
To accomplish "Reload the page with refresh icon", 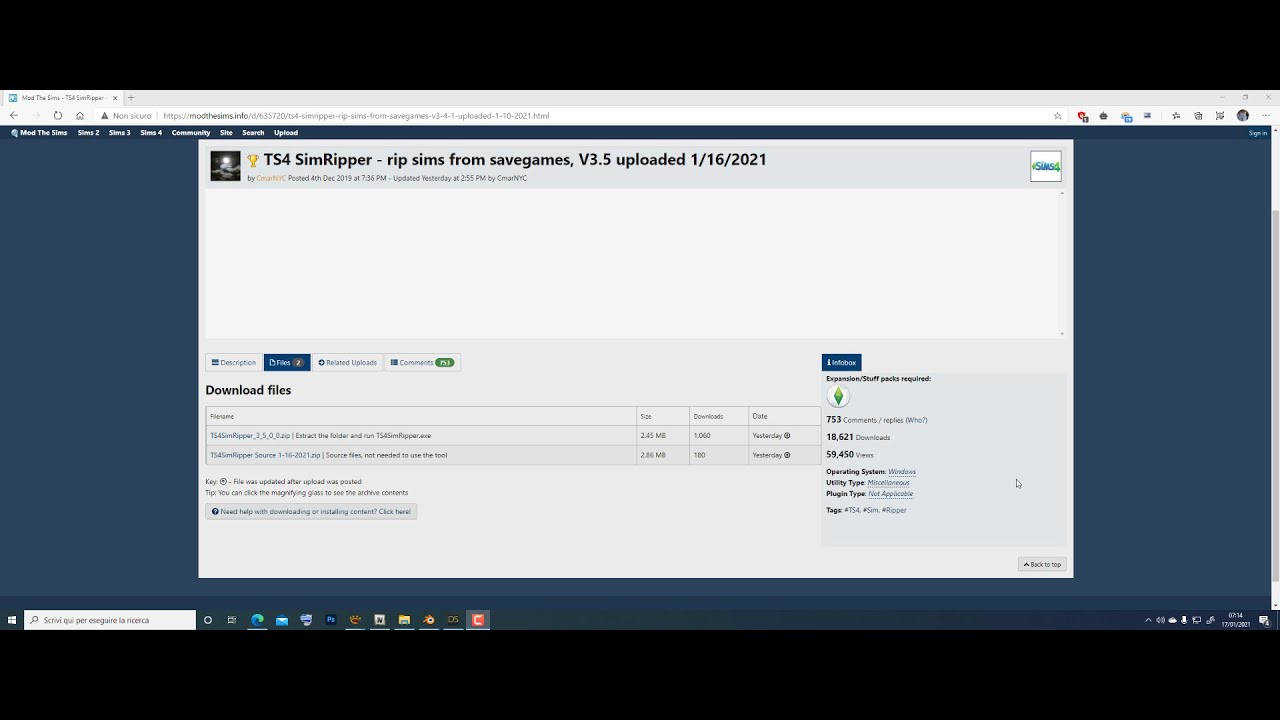I will [x=58, y=116].
